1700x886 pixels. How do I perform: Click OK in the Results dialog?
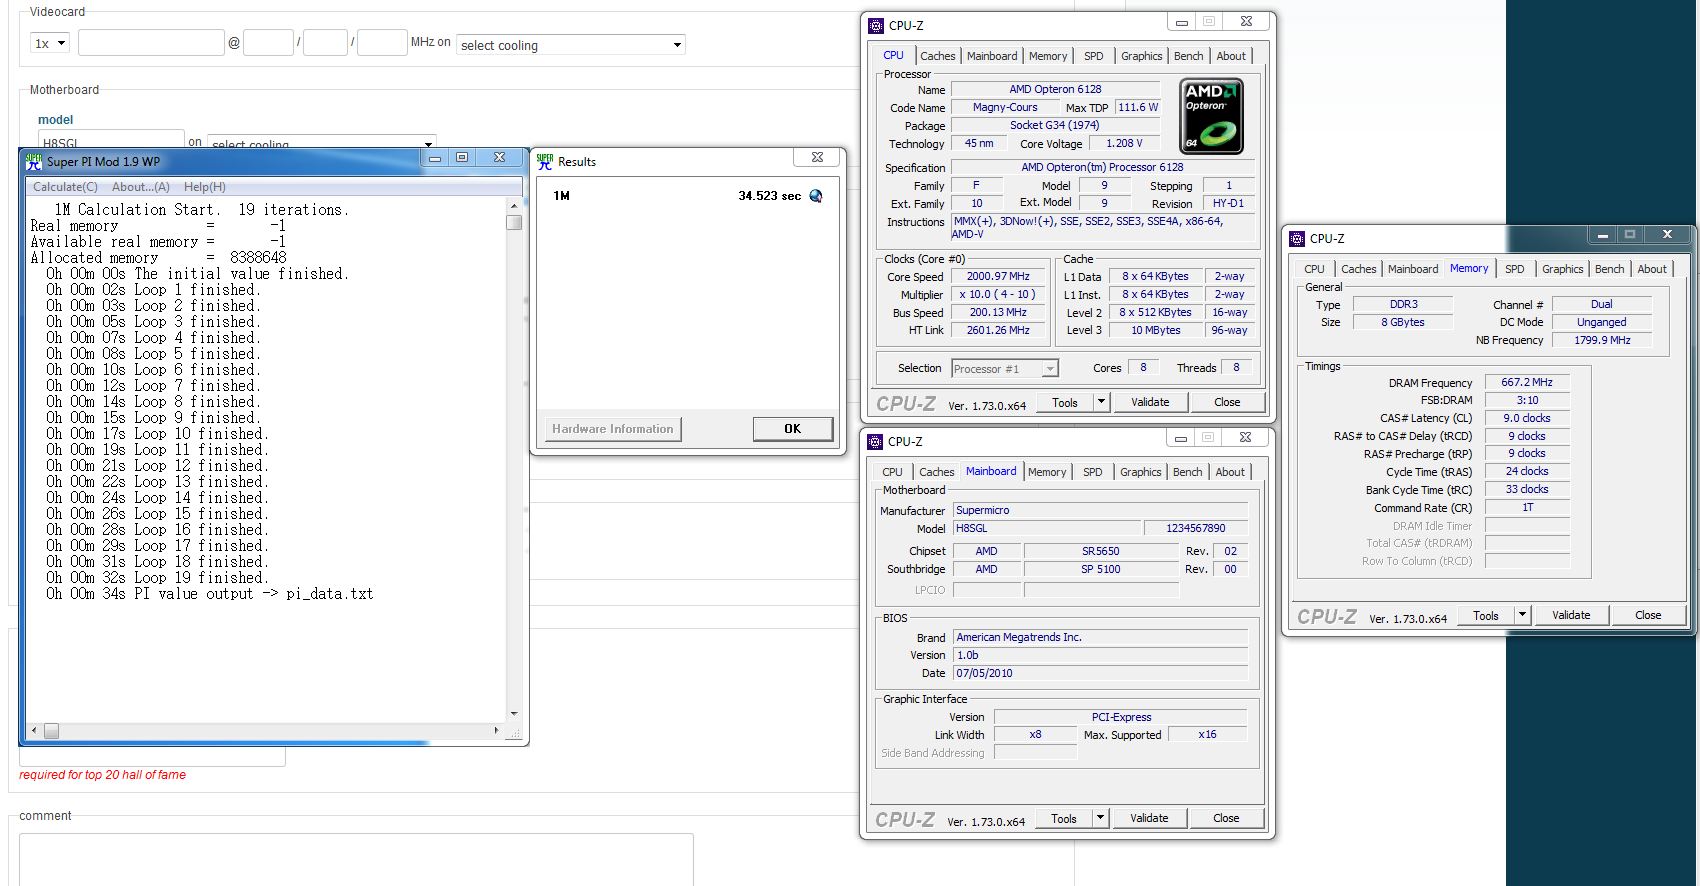[x=792, y=429]
